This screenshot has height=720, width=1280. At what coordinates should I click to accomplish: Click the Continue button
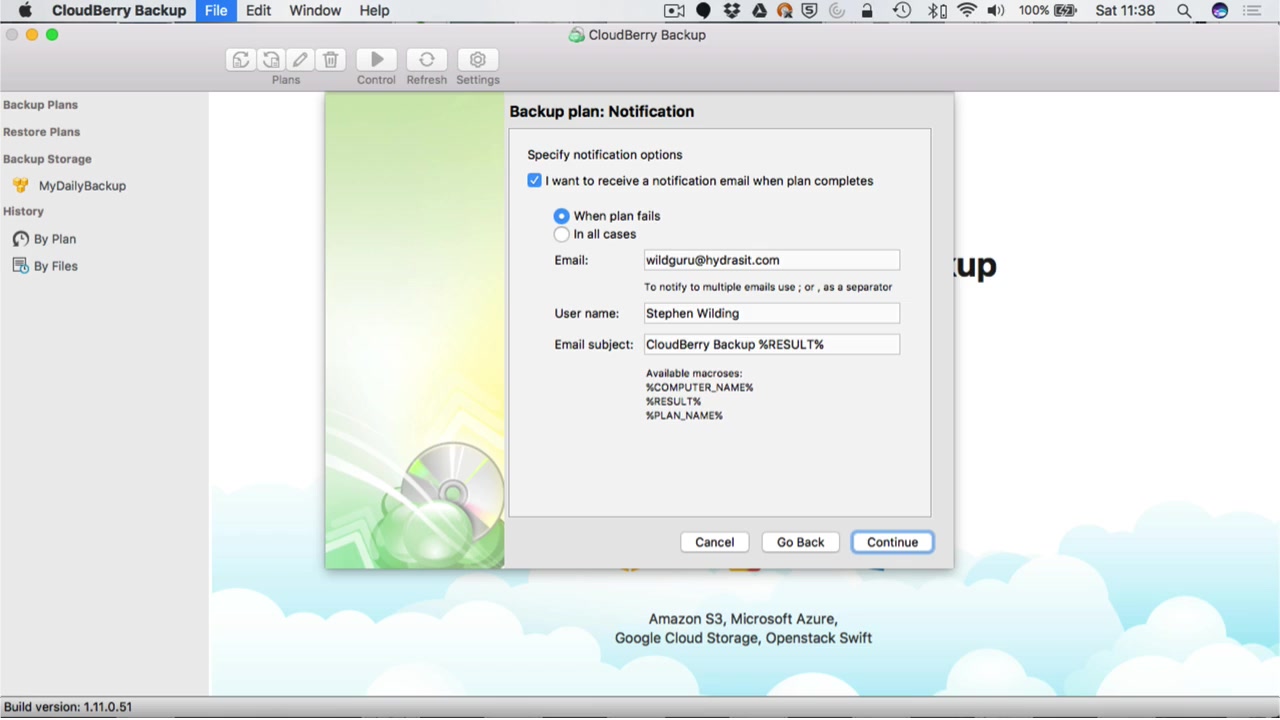[892, 542]
